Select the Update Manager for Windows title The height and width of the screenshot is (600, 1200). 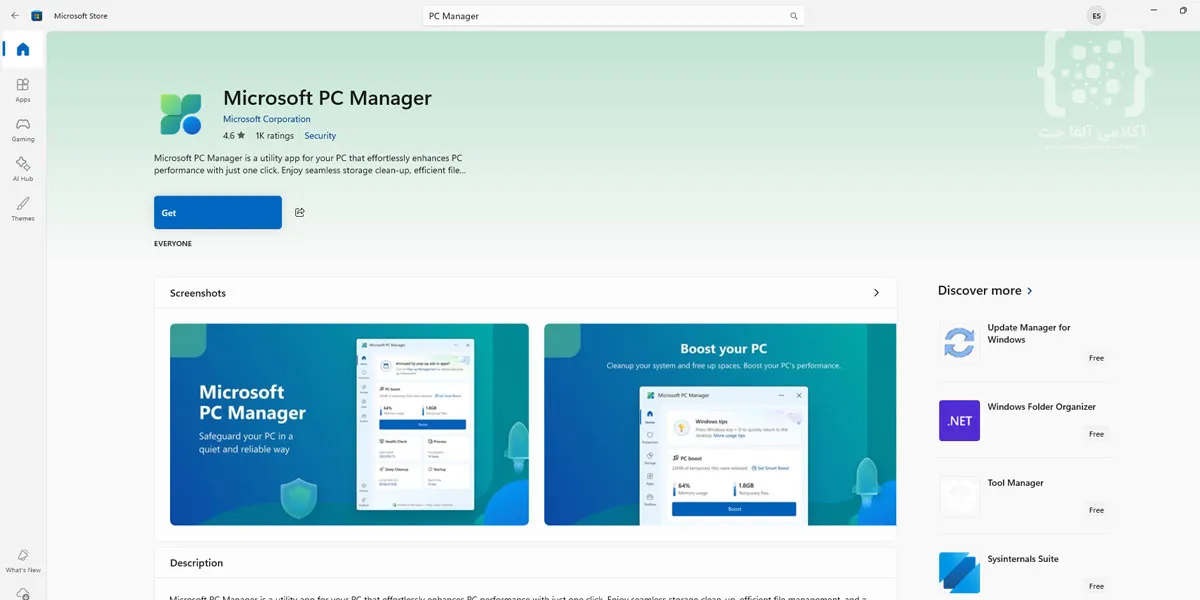click(x=1029, y=333)
